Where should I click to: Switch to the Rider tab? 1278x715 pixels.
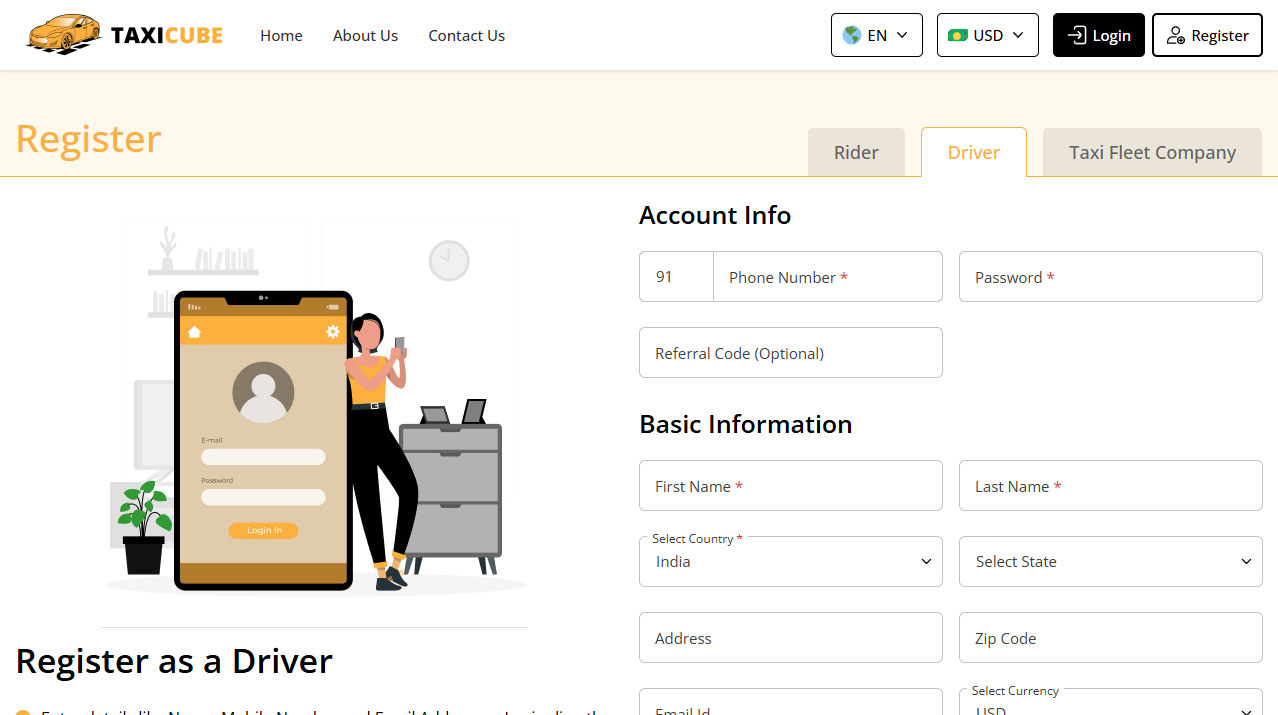tap(856, 152)
